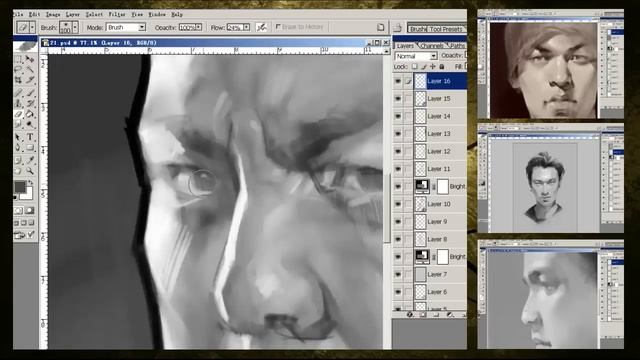Select the Zoom tool
The image size is (640, 360).
point(30,171)
